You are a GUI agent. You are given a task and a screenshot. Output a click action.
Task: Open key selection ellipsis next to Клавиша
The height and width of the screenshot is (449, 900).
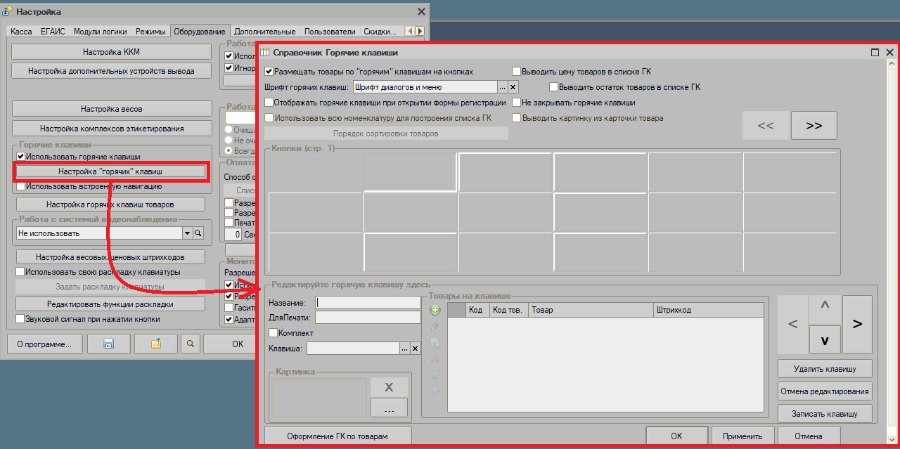405,348
